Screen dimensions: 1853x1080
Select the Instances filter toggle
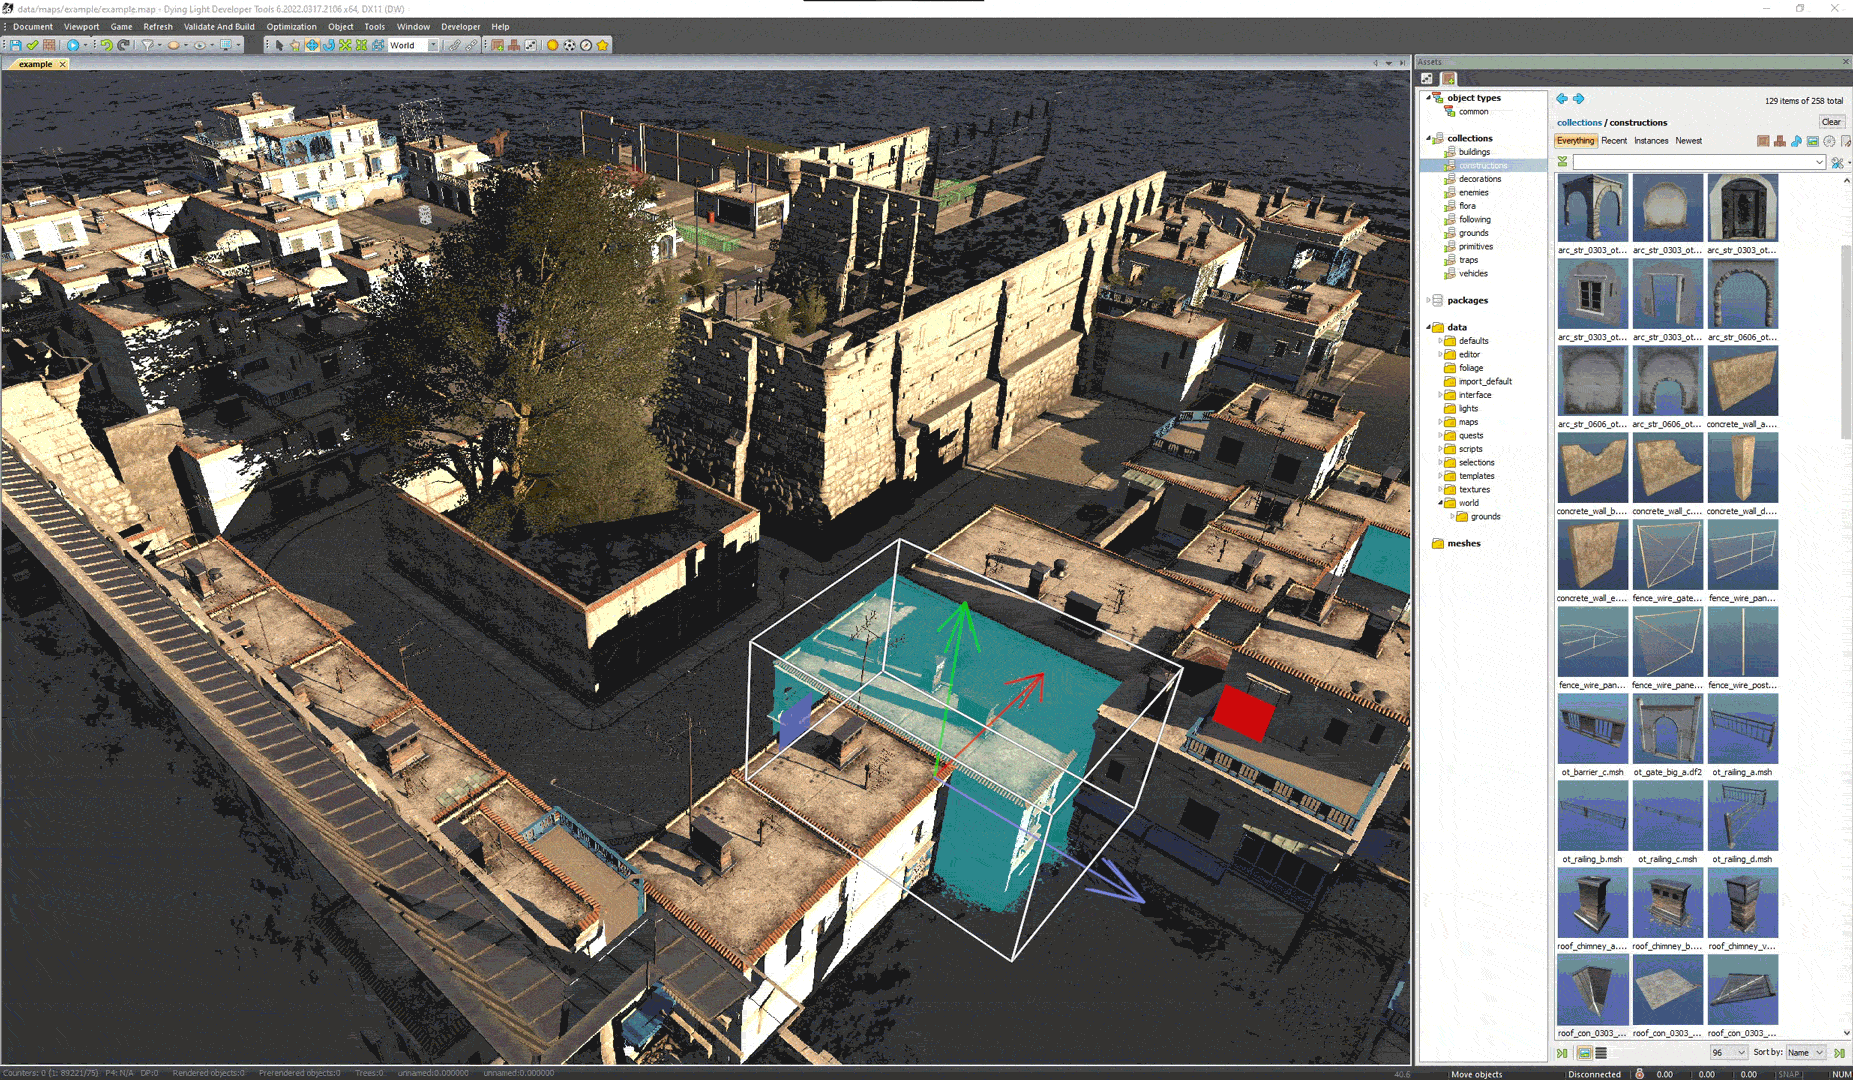[x=1651, y=141]
